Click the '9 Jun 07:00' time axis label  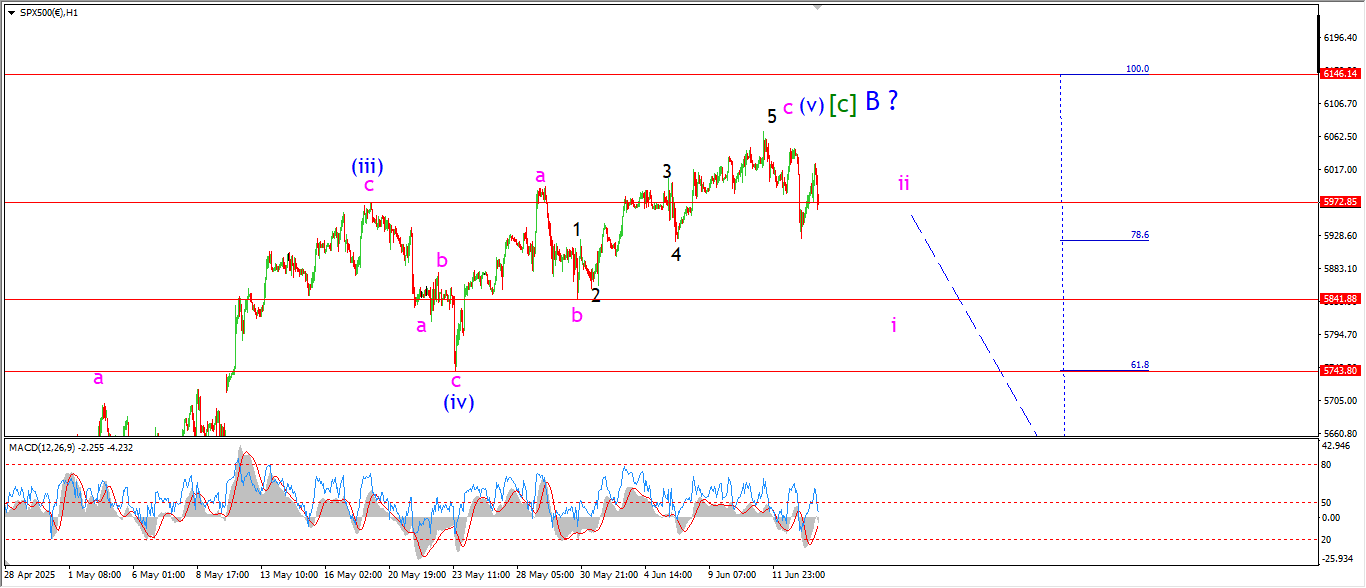[732, 575]
